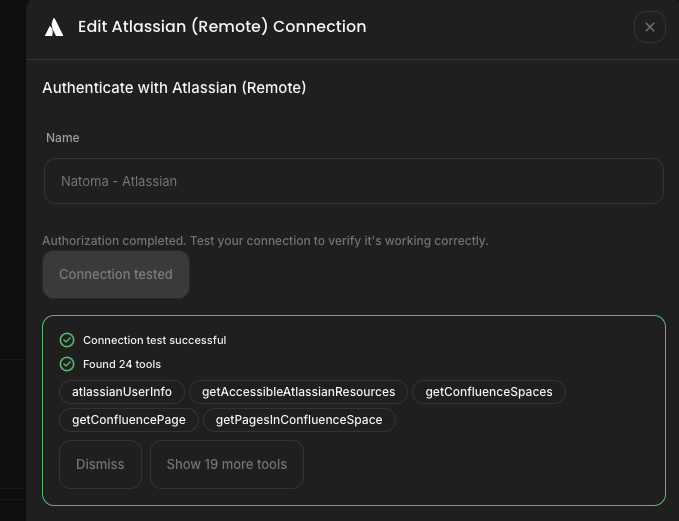The image size is (679, 521).
Task: Dismiss the connection test results
Action: (x=100, y=464)
